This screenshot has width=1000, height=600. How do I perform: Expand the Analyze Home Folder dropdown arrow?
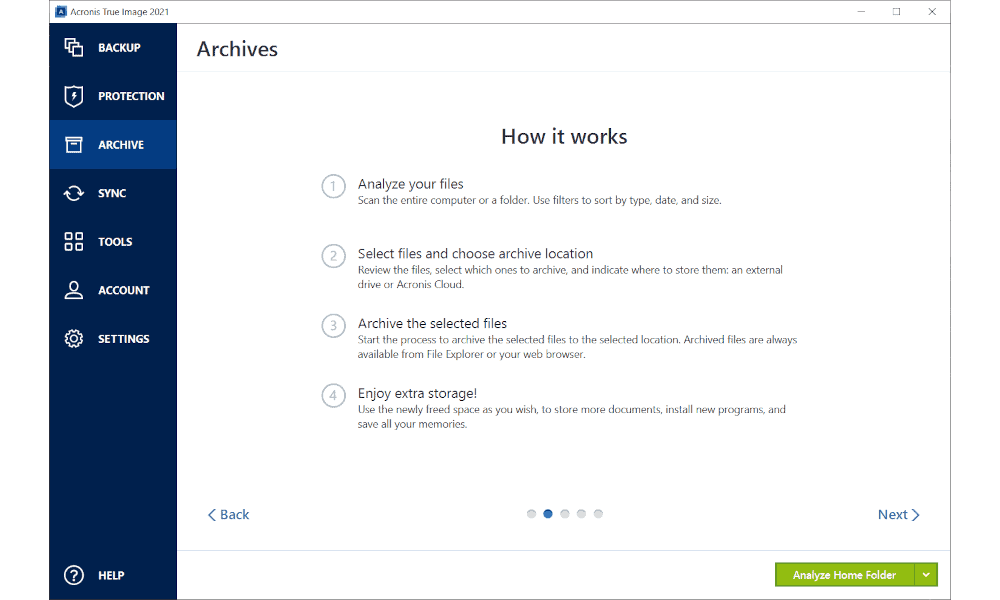click(927, 575)
